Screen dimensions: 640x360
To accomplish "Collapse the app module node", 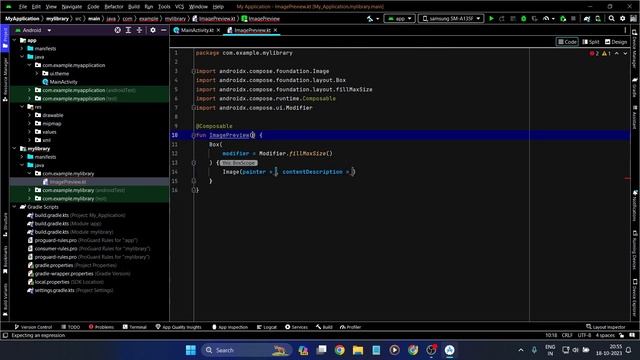I will pyautogui.click(x=15, y=40).
